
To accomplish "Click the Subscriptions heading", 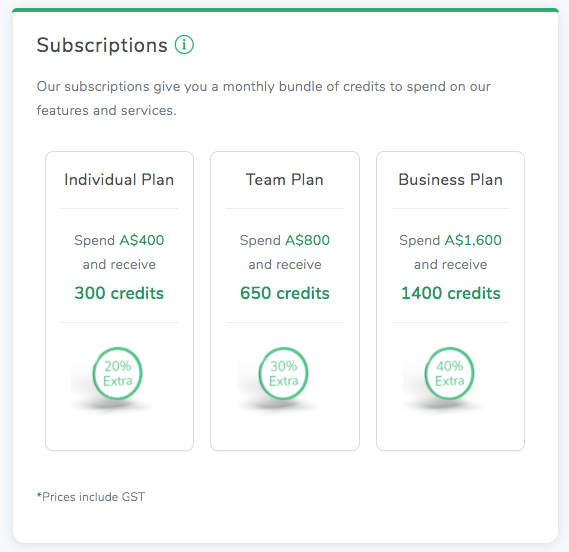I will pyautogui.click(x=102, y=45).
